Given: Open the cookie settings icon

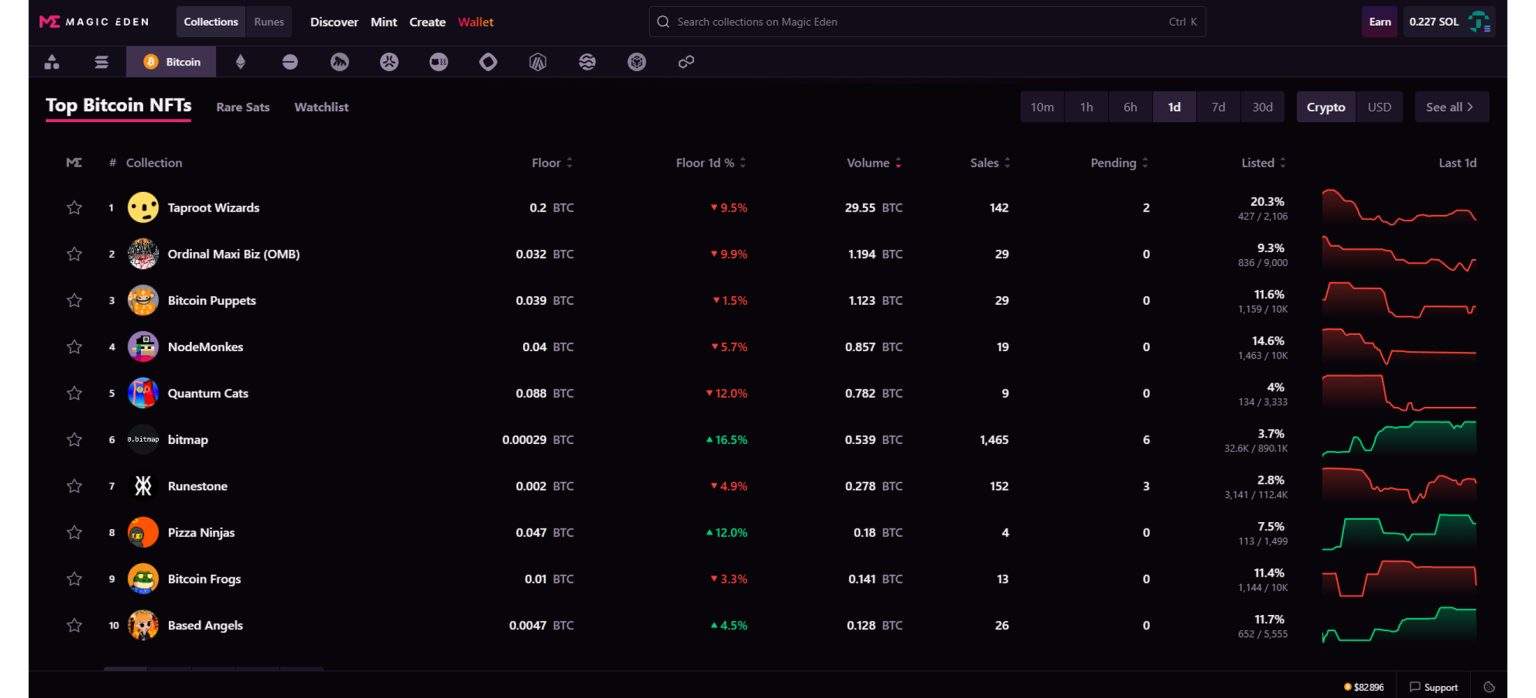Looking at the screenshot, I should 1489,687.
